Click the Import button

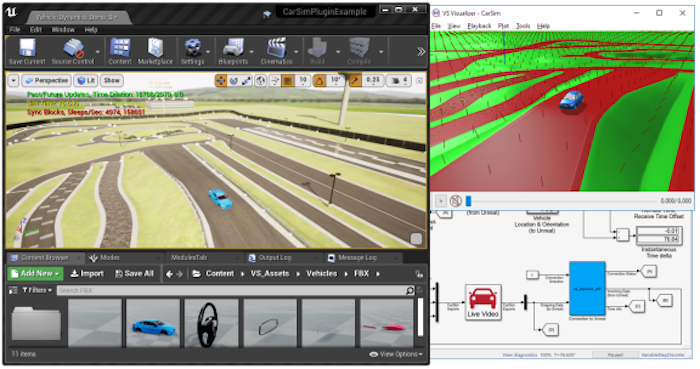[x=87, y=274]
